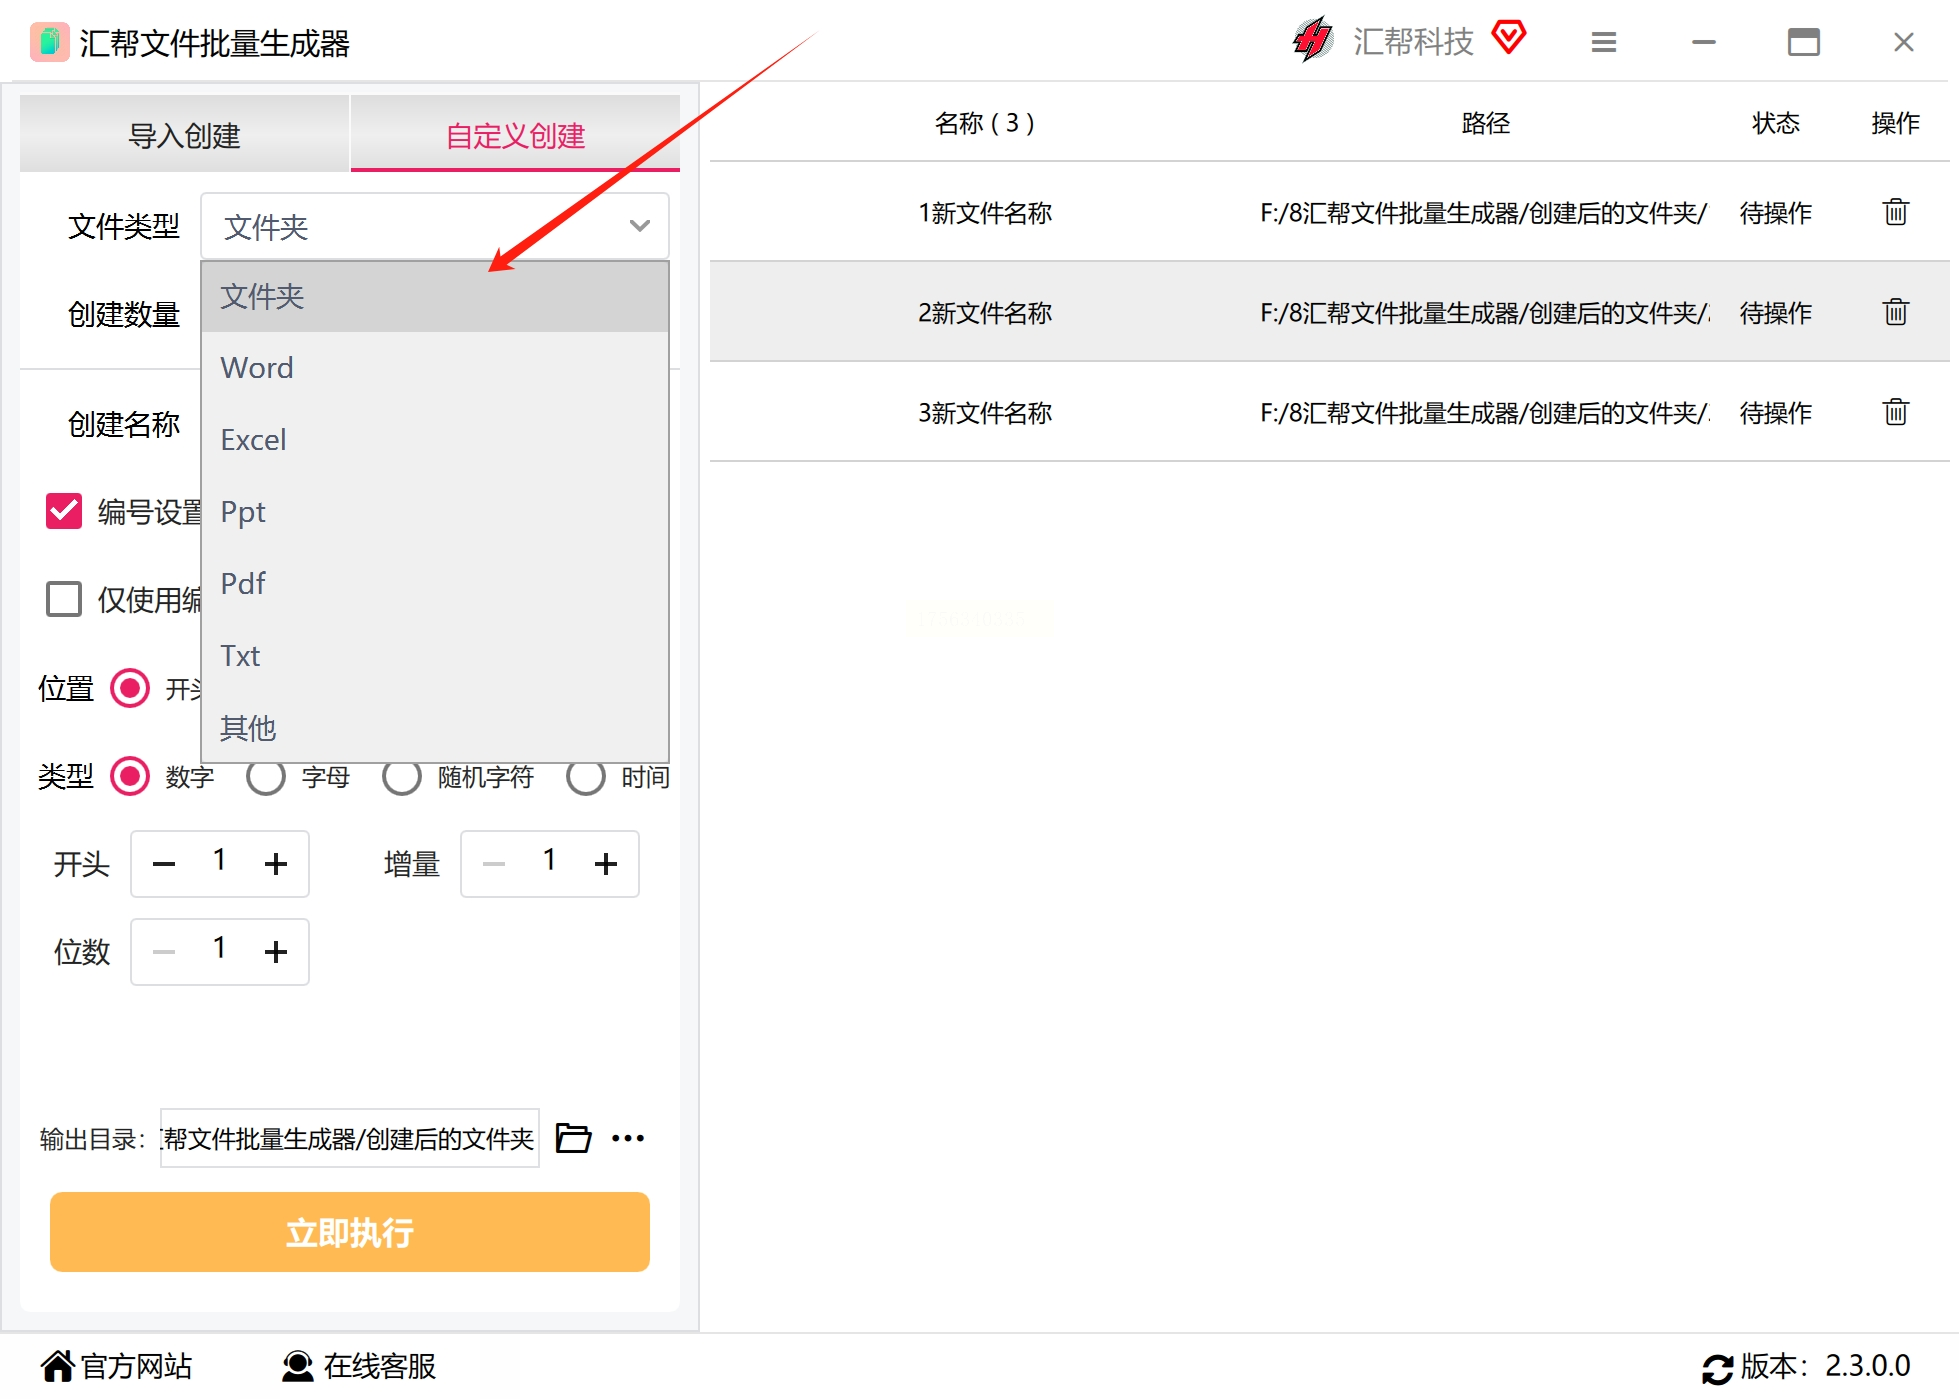Screen dimensions: 1959x1399
Task: Switch to 导入创建 tab
Action: (184, 135)
